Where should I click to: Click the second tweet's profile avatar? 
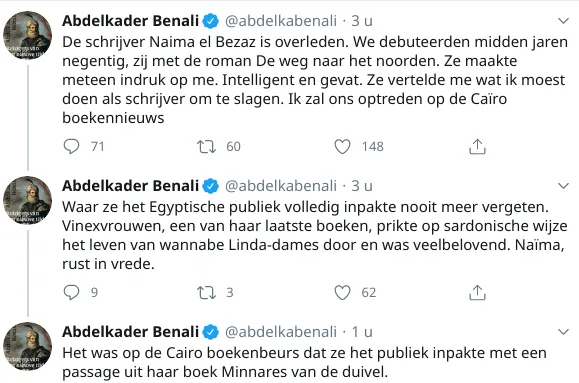click(27, 200)
